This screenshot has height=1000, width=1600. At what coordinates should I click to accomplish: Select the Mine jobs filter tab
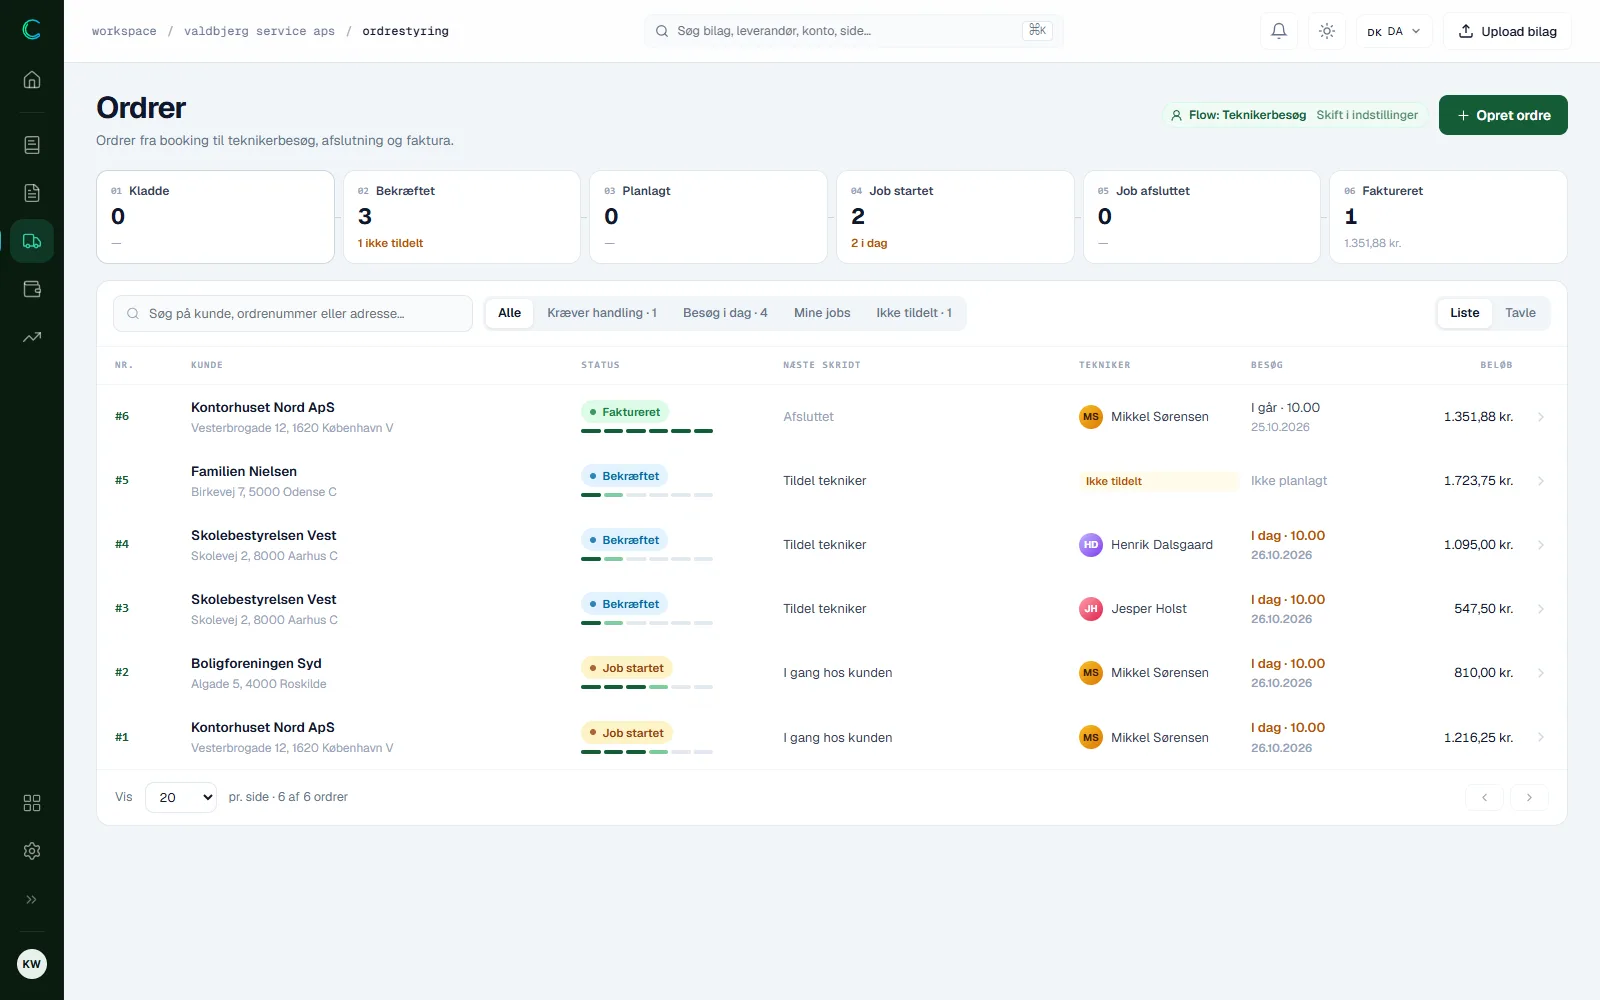coord(822,313)
